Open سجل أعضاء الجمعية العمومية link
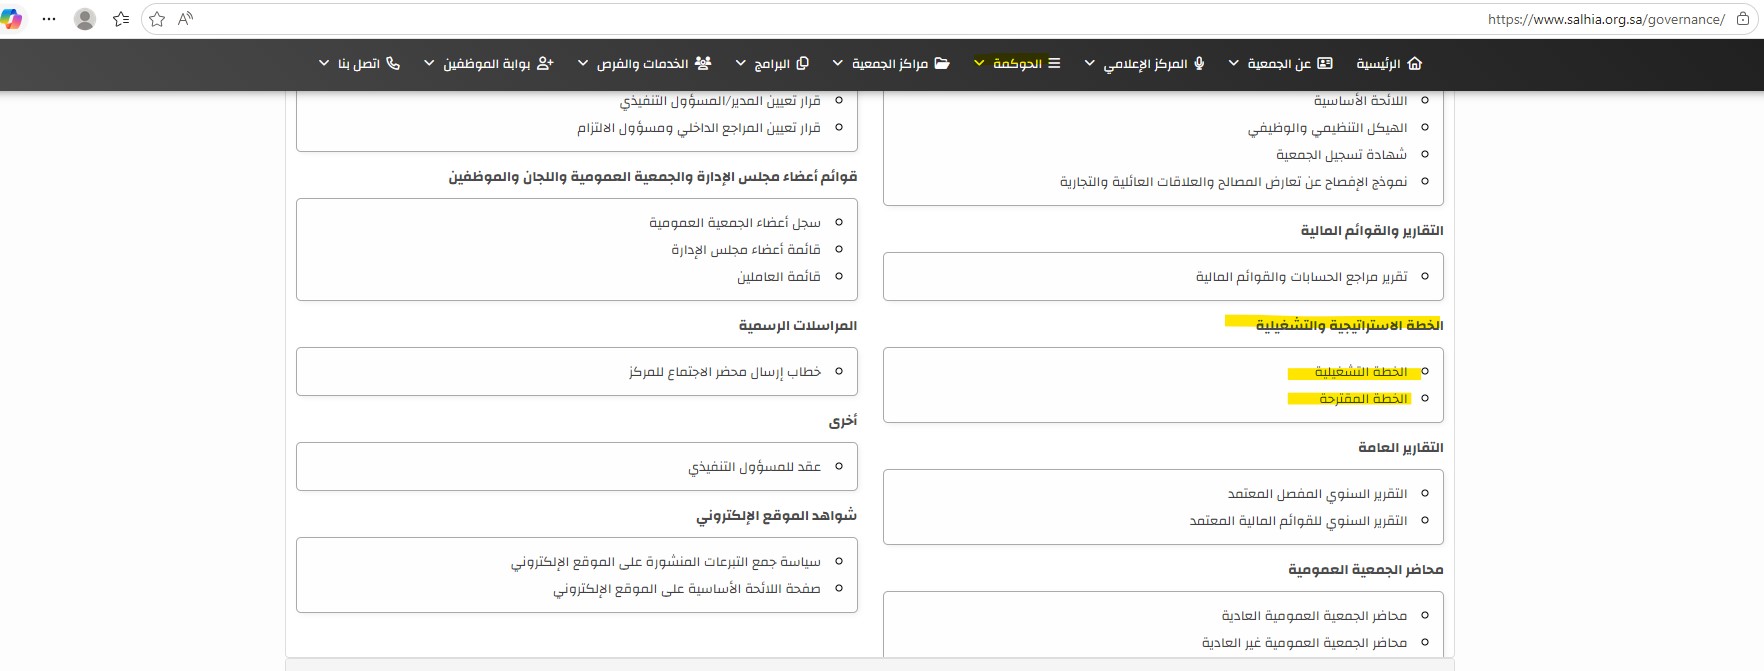The width and height of the screenshot is (1764, 671). click(735, 223)
